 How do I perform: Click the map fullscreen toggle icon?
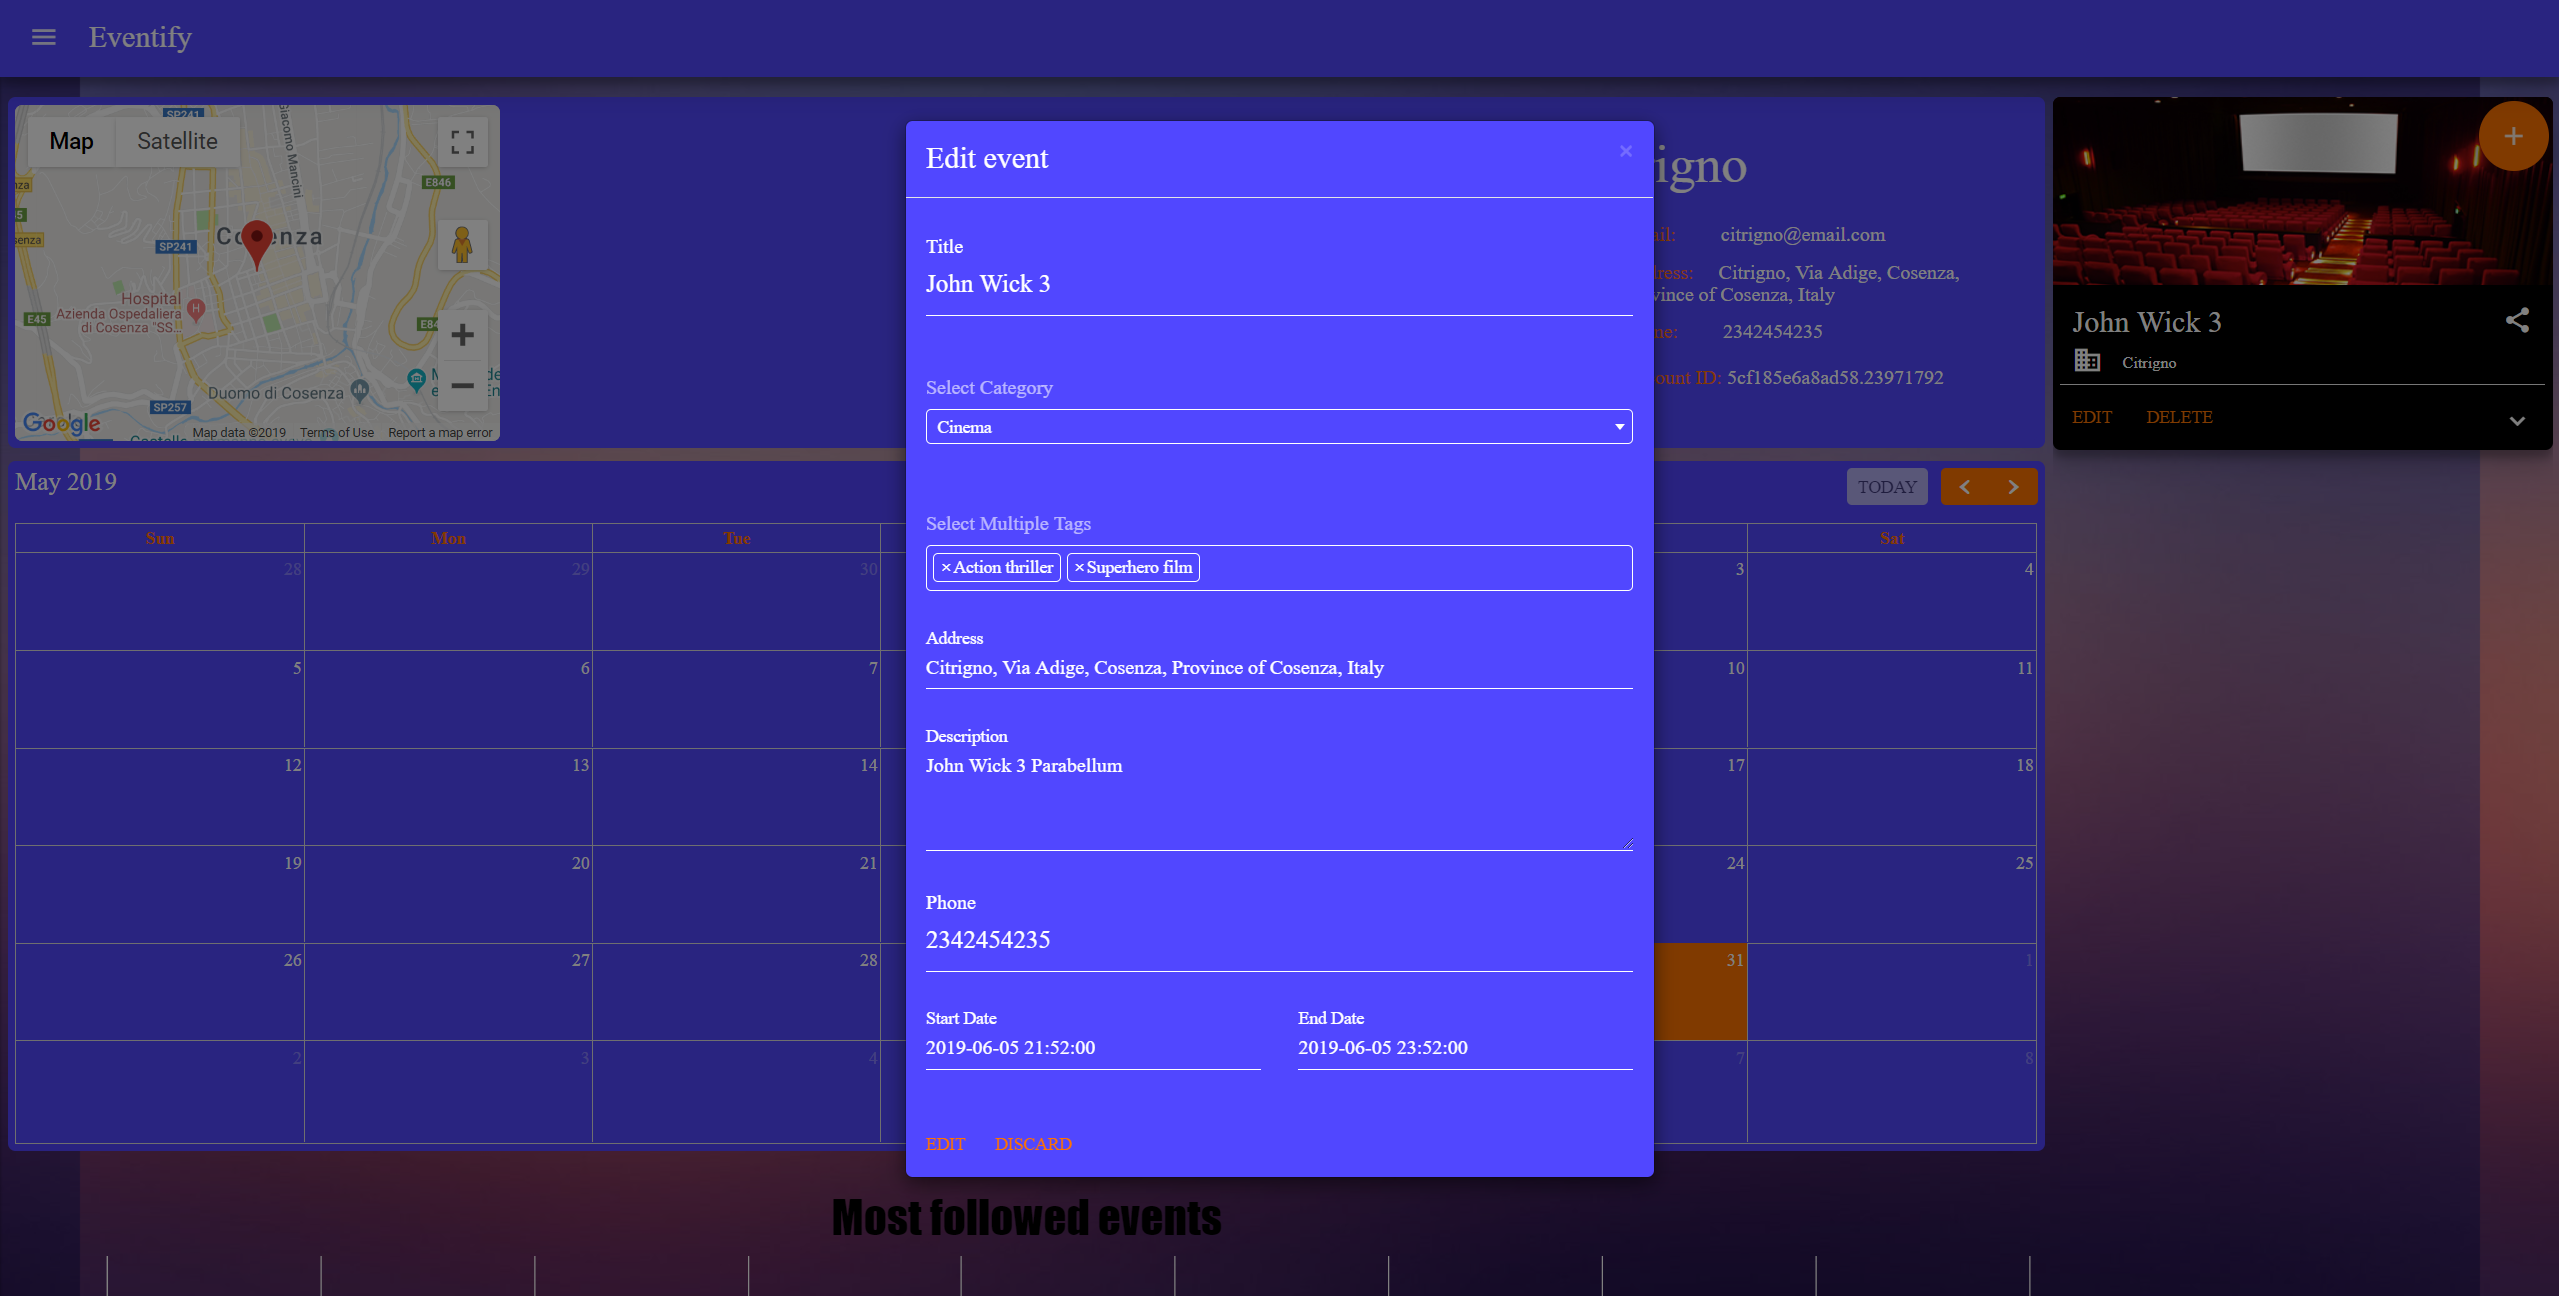(x=462, y=142)
